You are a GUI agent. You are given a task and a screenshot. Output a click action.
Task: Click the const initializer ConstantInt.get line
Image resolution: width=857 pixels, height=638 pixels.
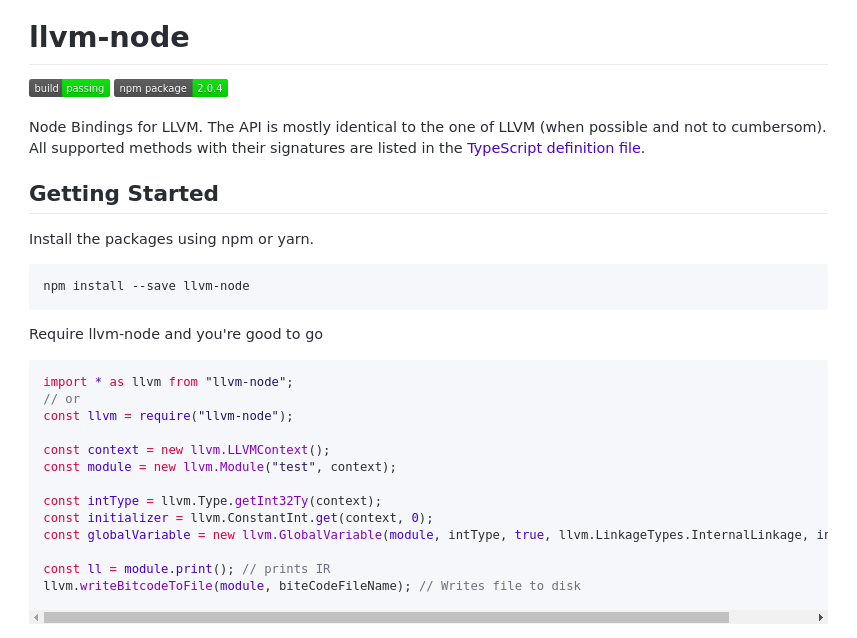click(x=238, y=518)
